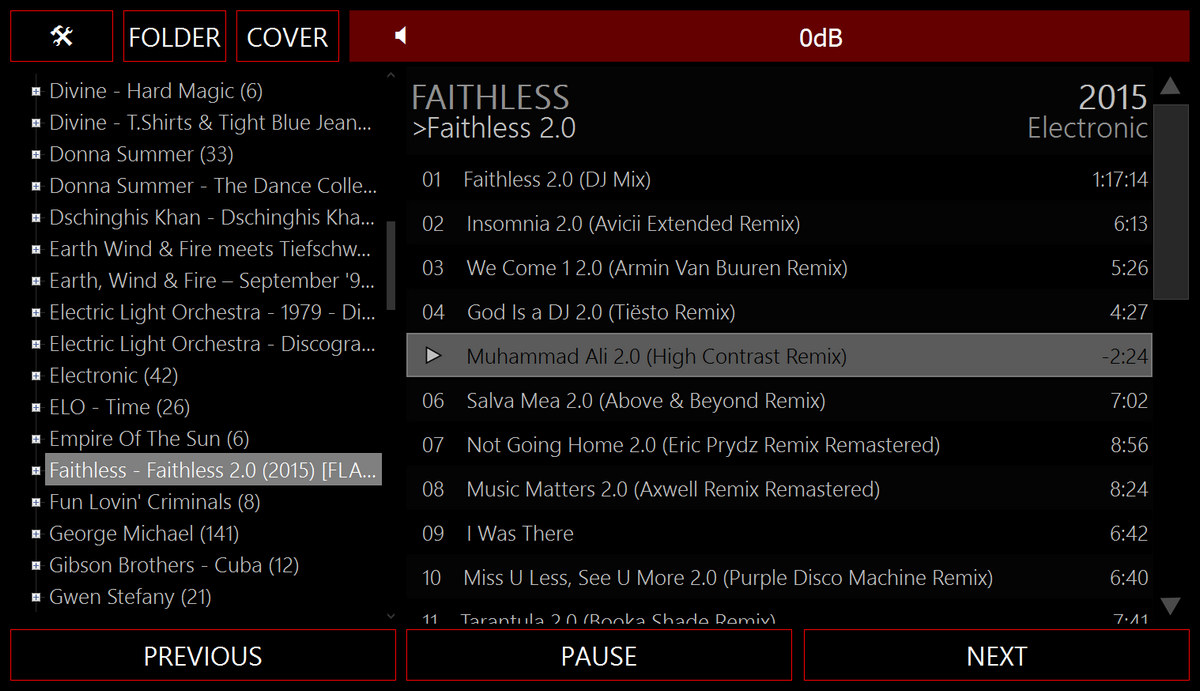Select Donna Summer - The Dance Collection folder

click(213, 186)
